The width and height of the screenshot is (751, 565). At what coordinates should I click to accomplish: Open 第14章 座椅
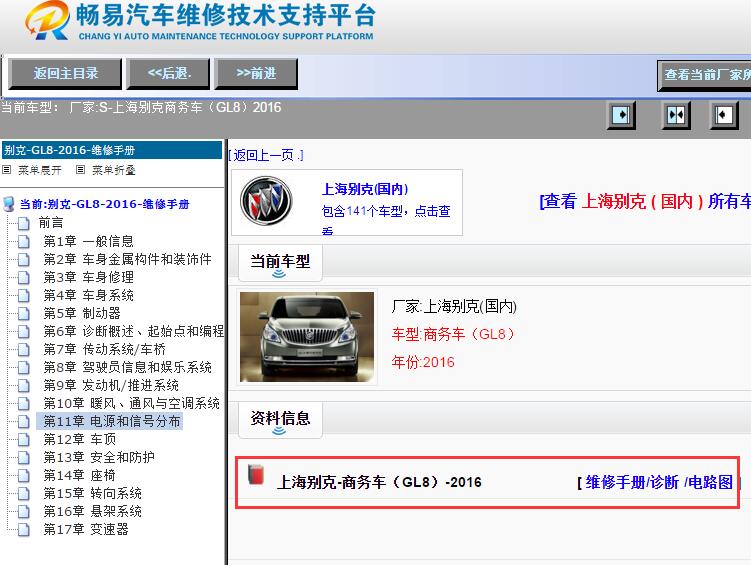point(80,475)
